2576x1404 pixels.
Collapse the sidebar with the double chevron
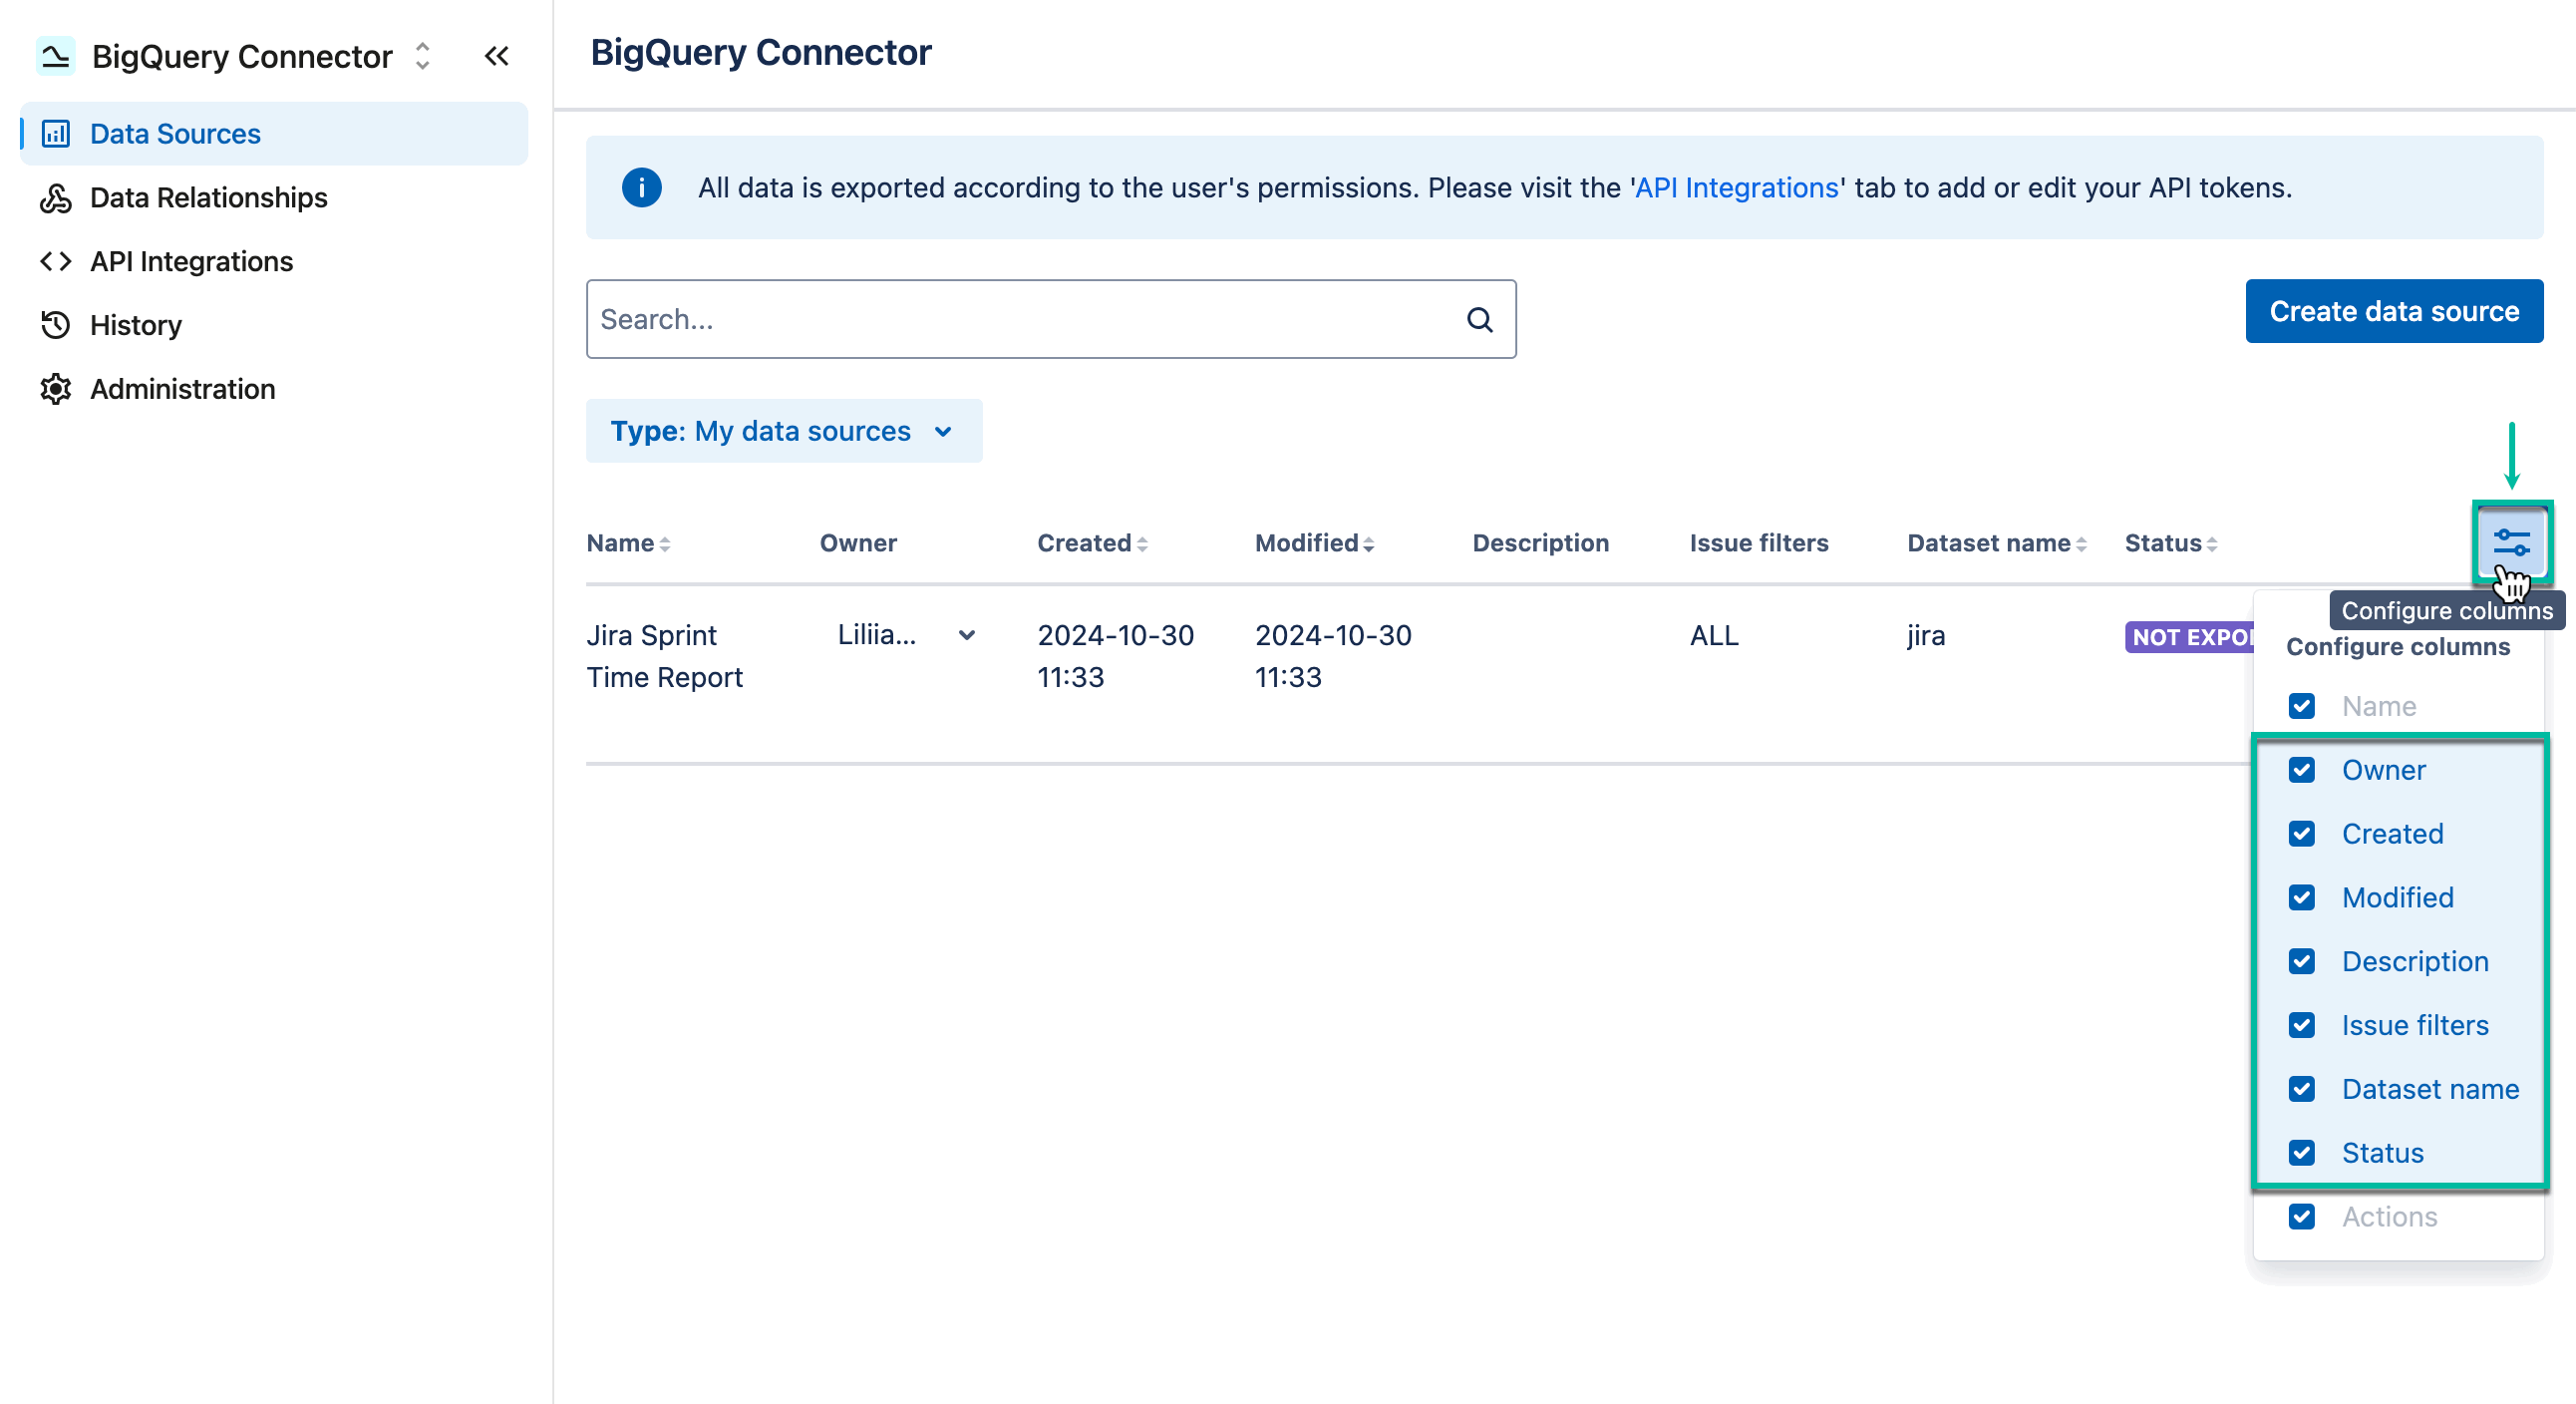pos(497,56)
